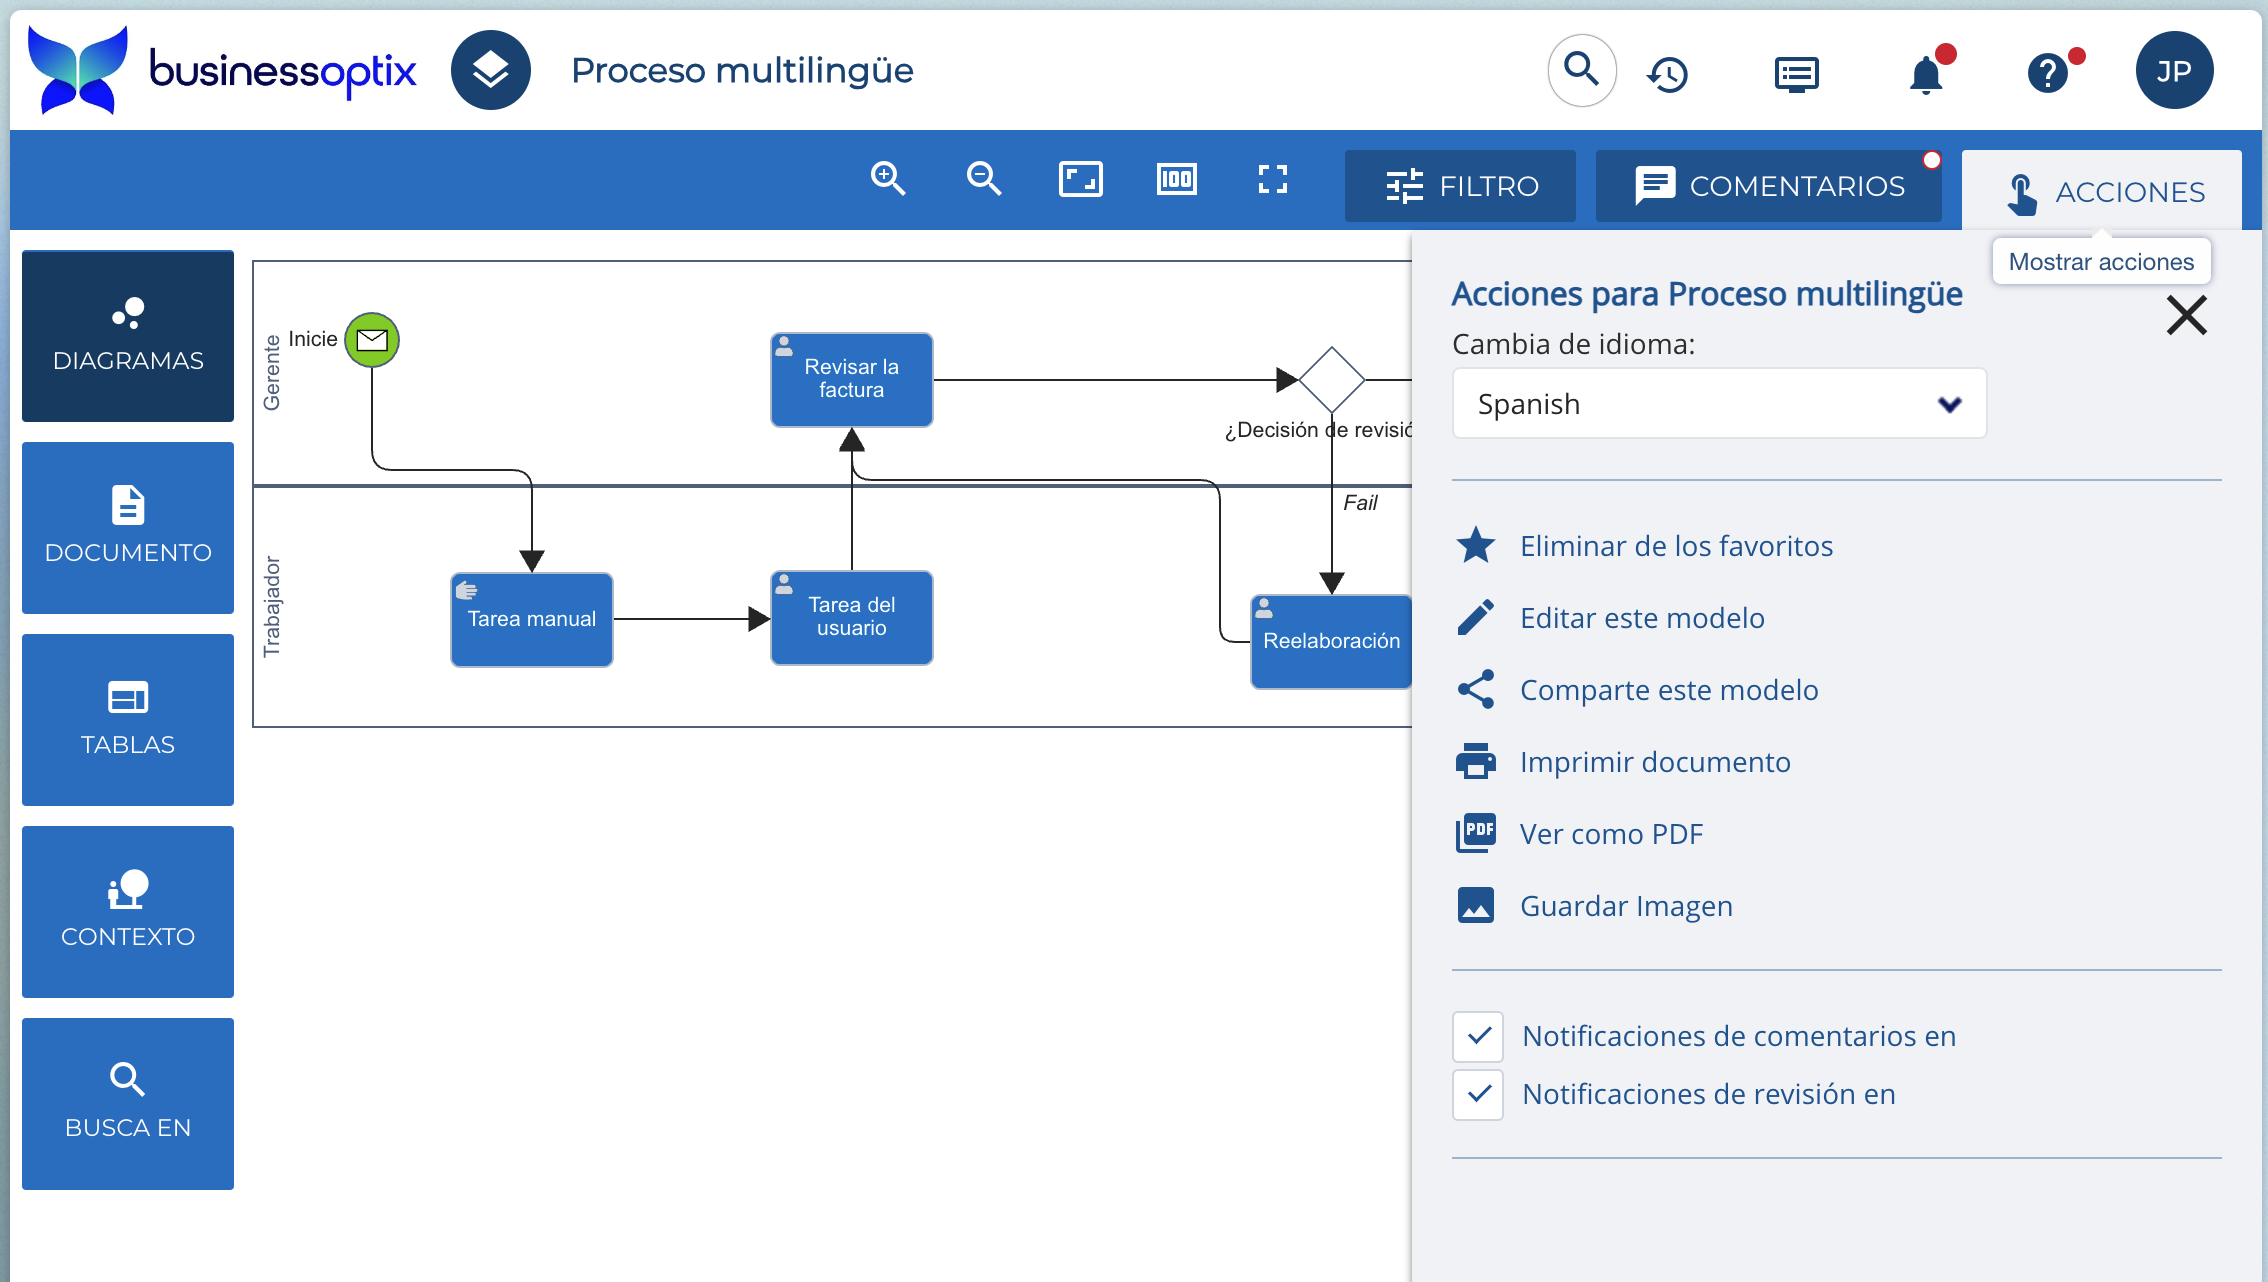Toggle Notificaciones de comentarios checkbox
The width and height of the screenshot is (2268, 1282).
1478,1036
